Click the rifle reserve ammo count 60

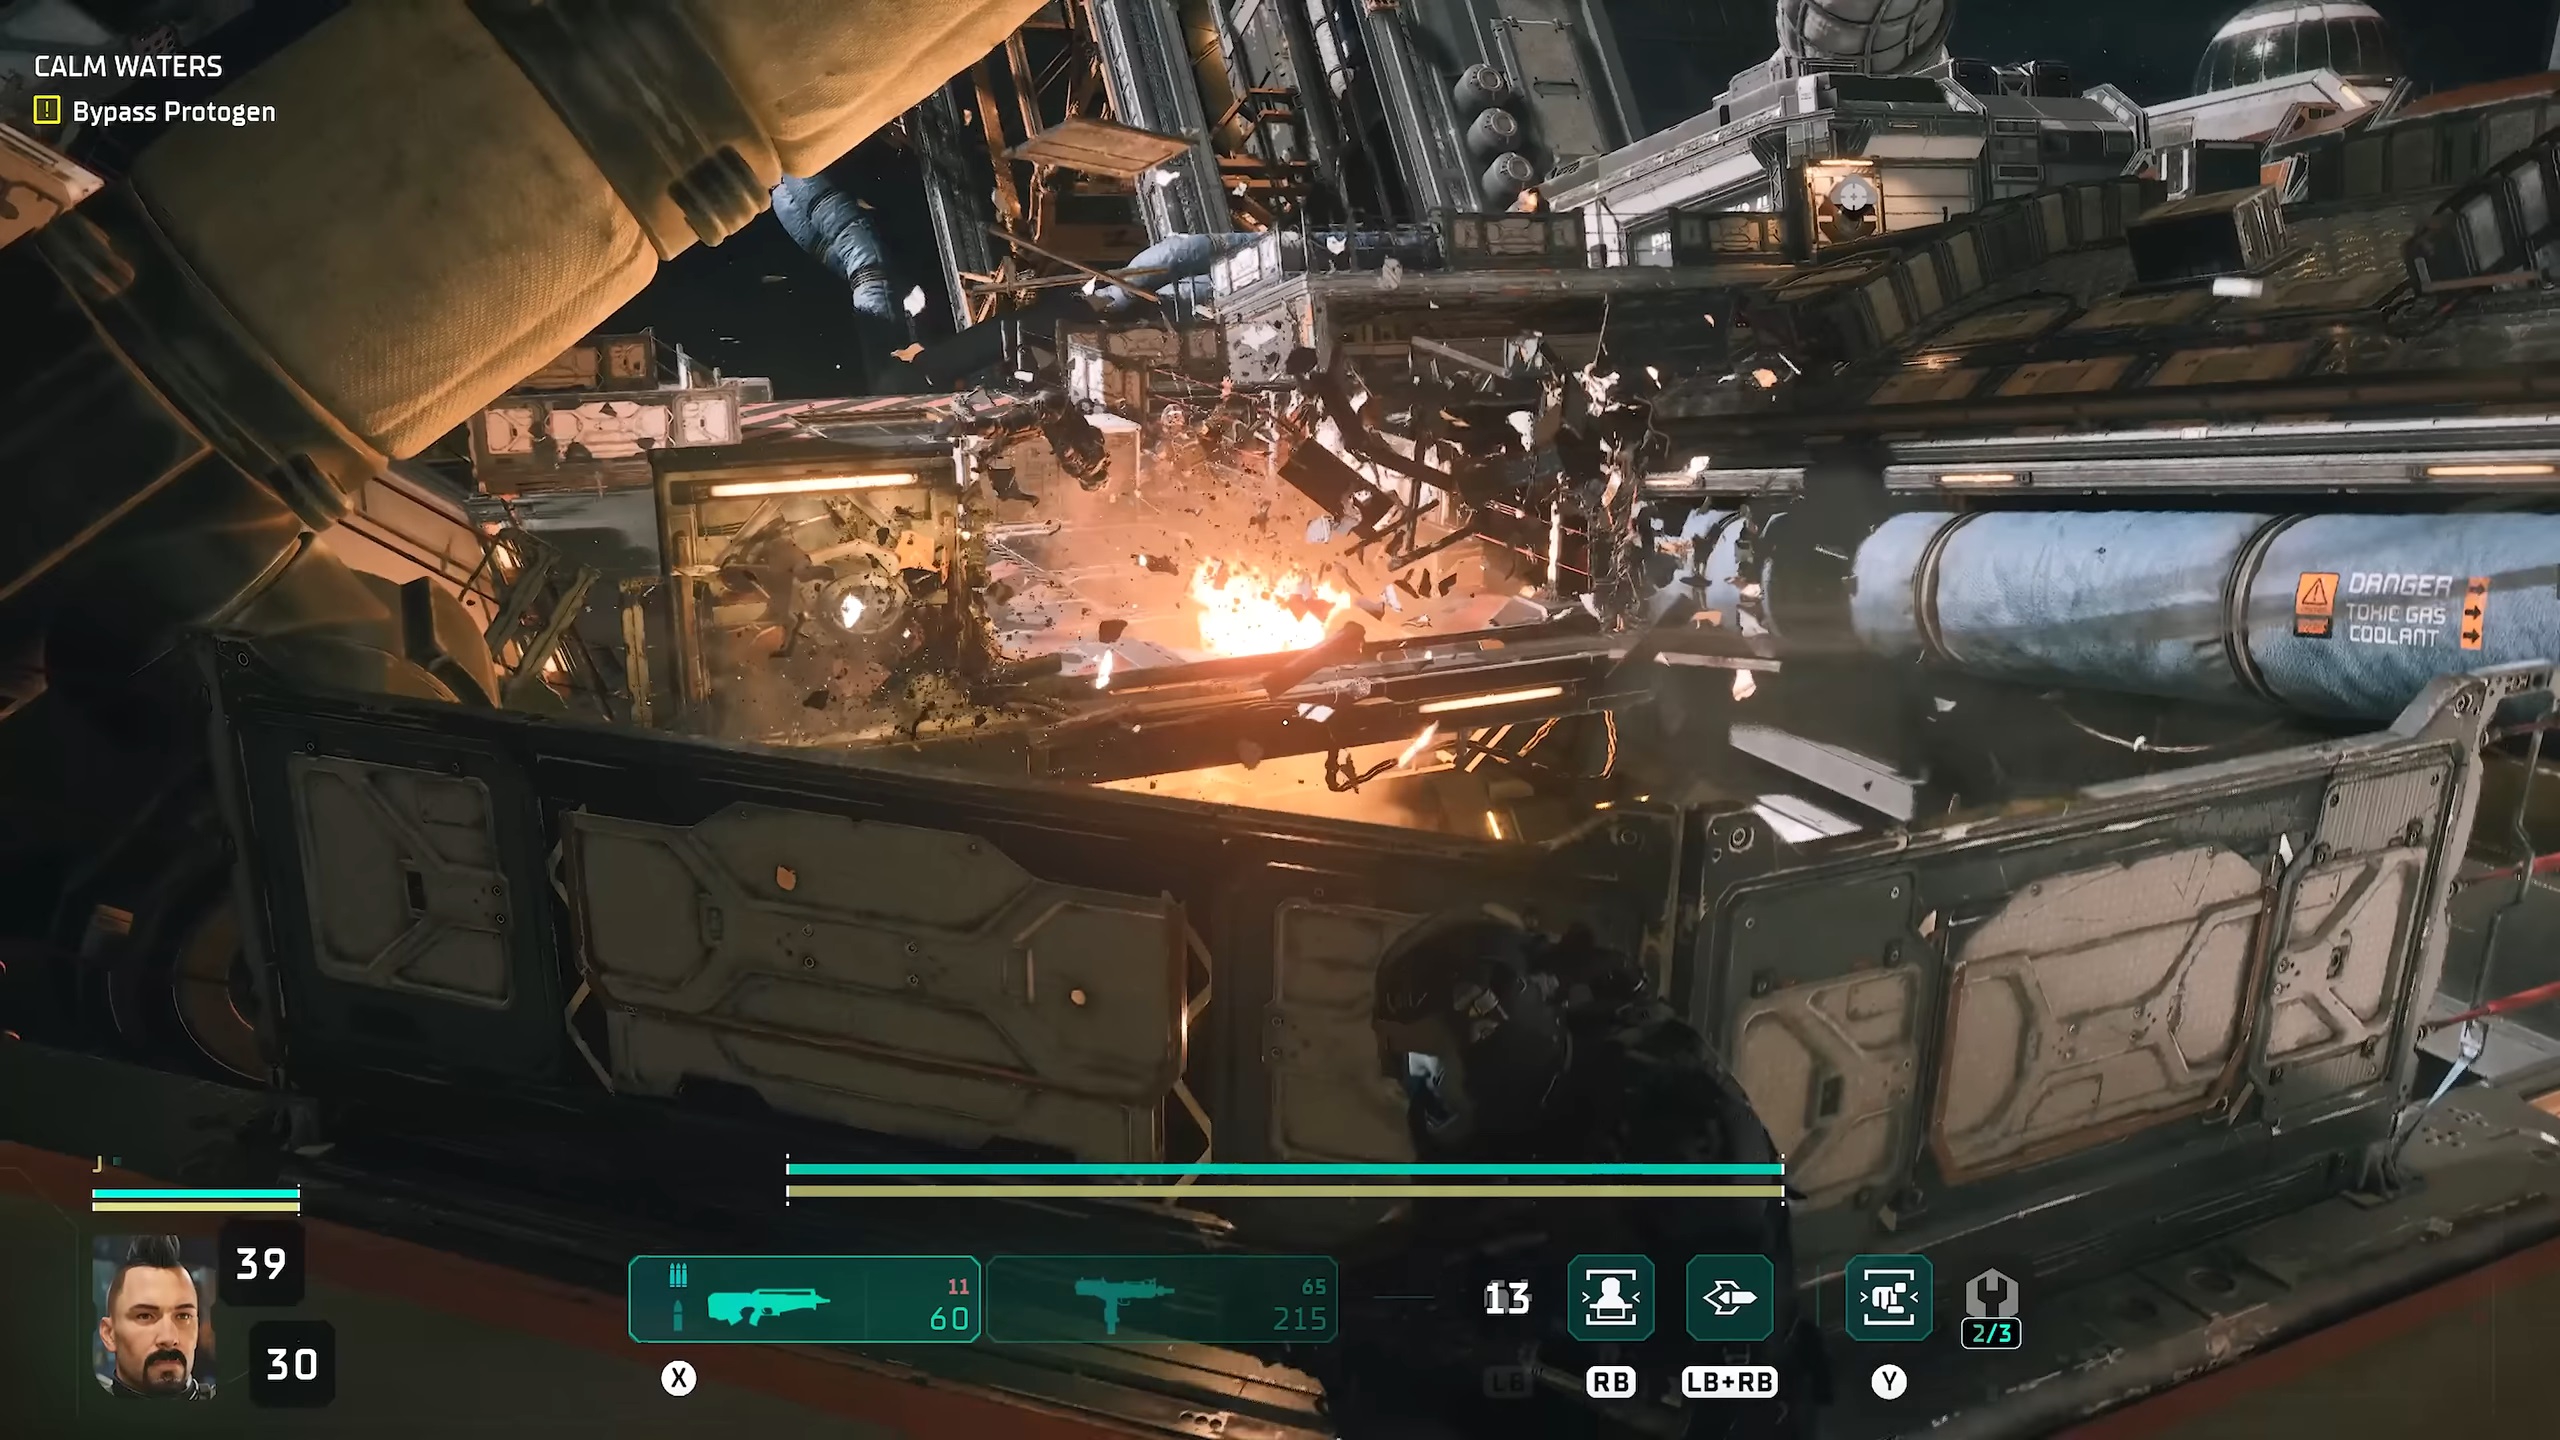point(949,1319)
